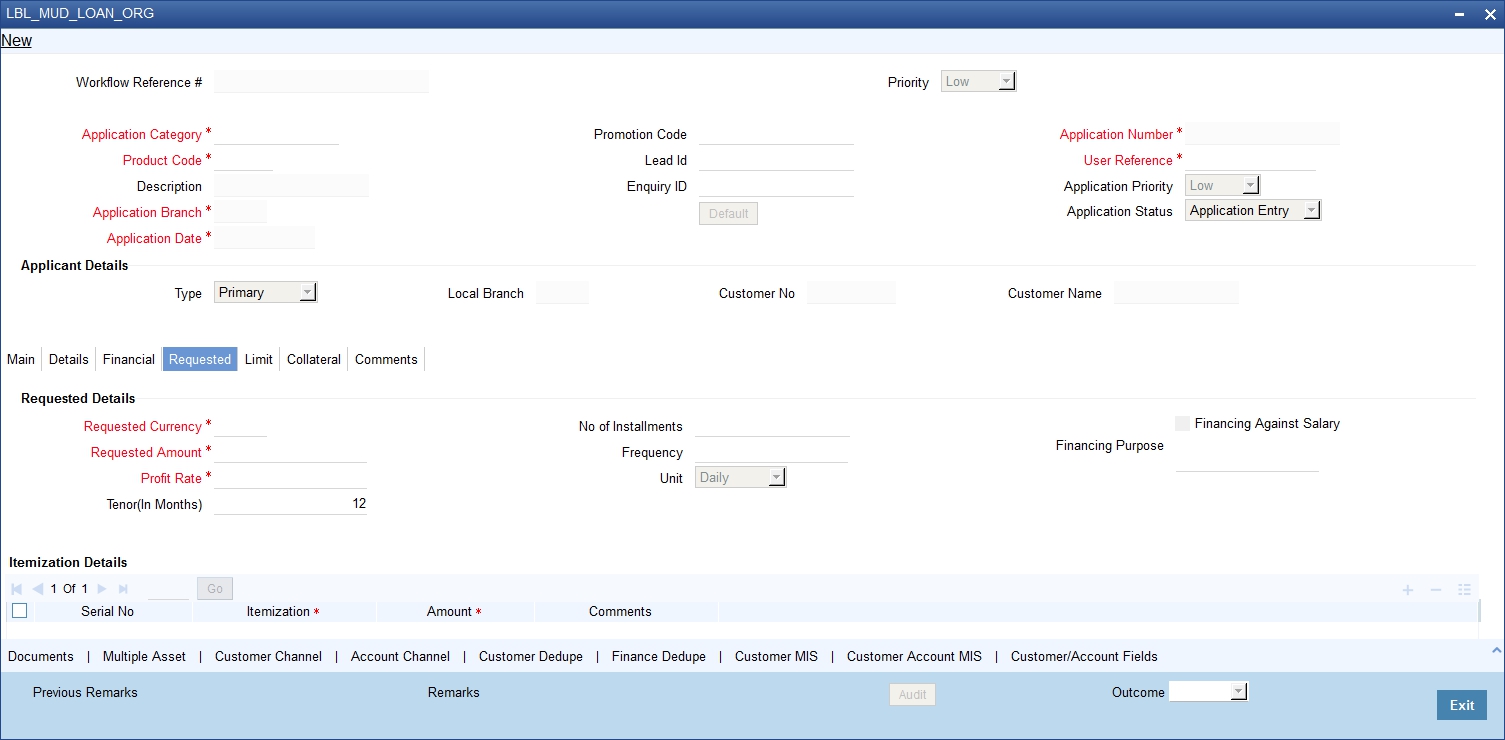The height and width of the screenshot is (740, 1505).
Task: Tick the Financing Against Salary checkbox
Action: (1183, 424)
